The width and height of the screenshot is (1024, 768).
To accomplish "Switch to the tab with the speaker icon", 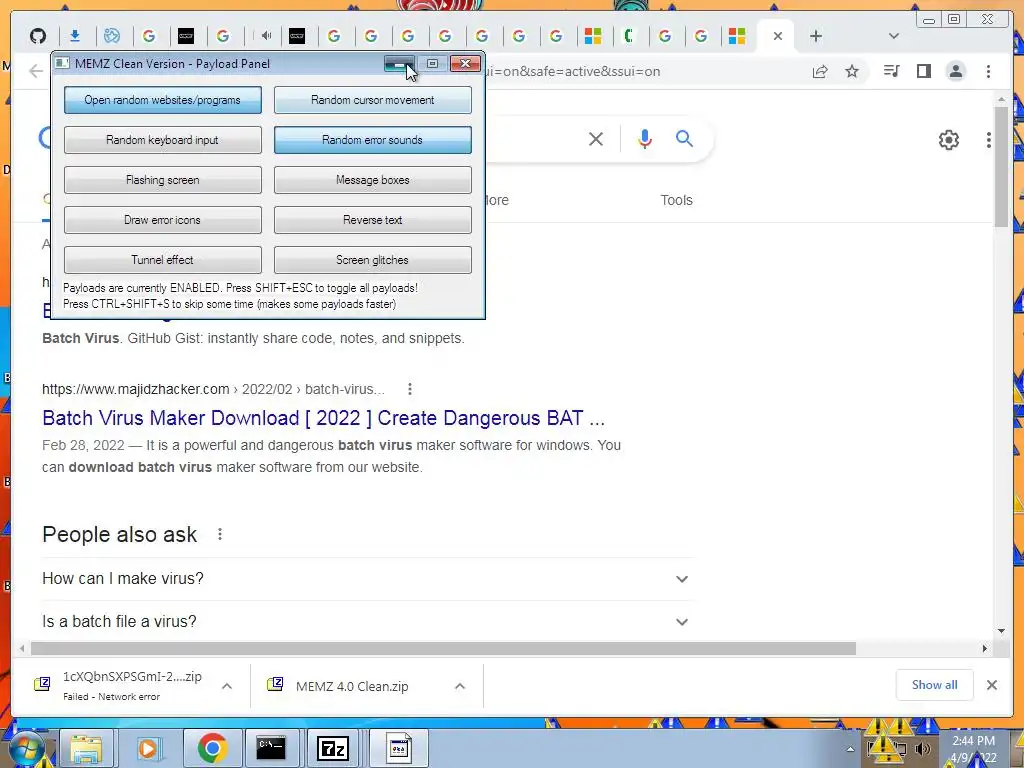I will [266, 36].
